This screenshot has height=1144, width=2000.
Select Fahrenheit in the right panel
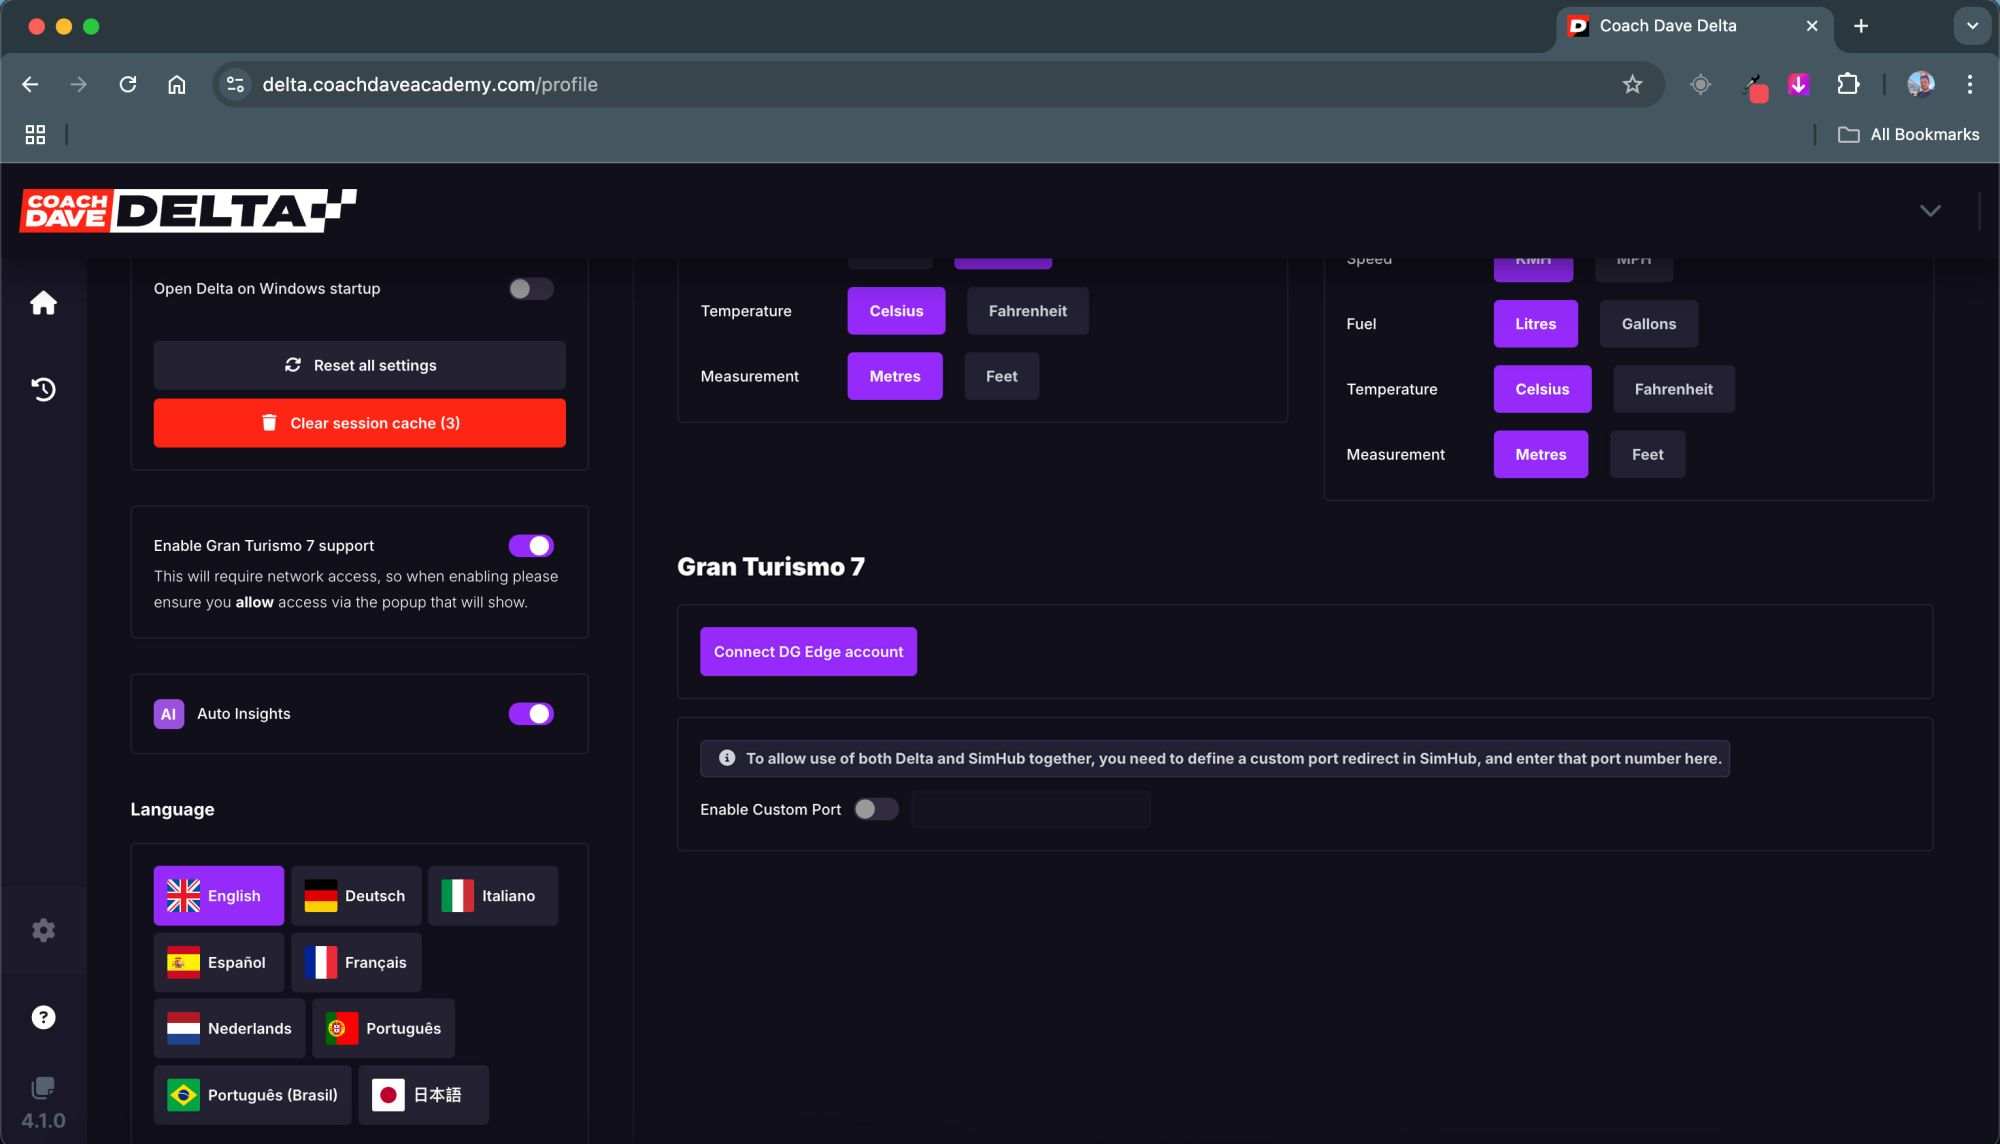pos(1673,389)
